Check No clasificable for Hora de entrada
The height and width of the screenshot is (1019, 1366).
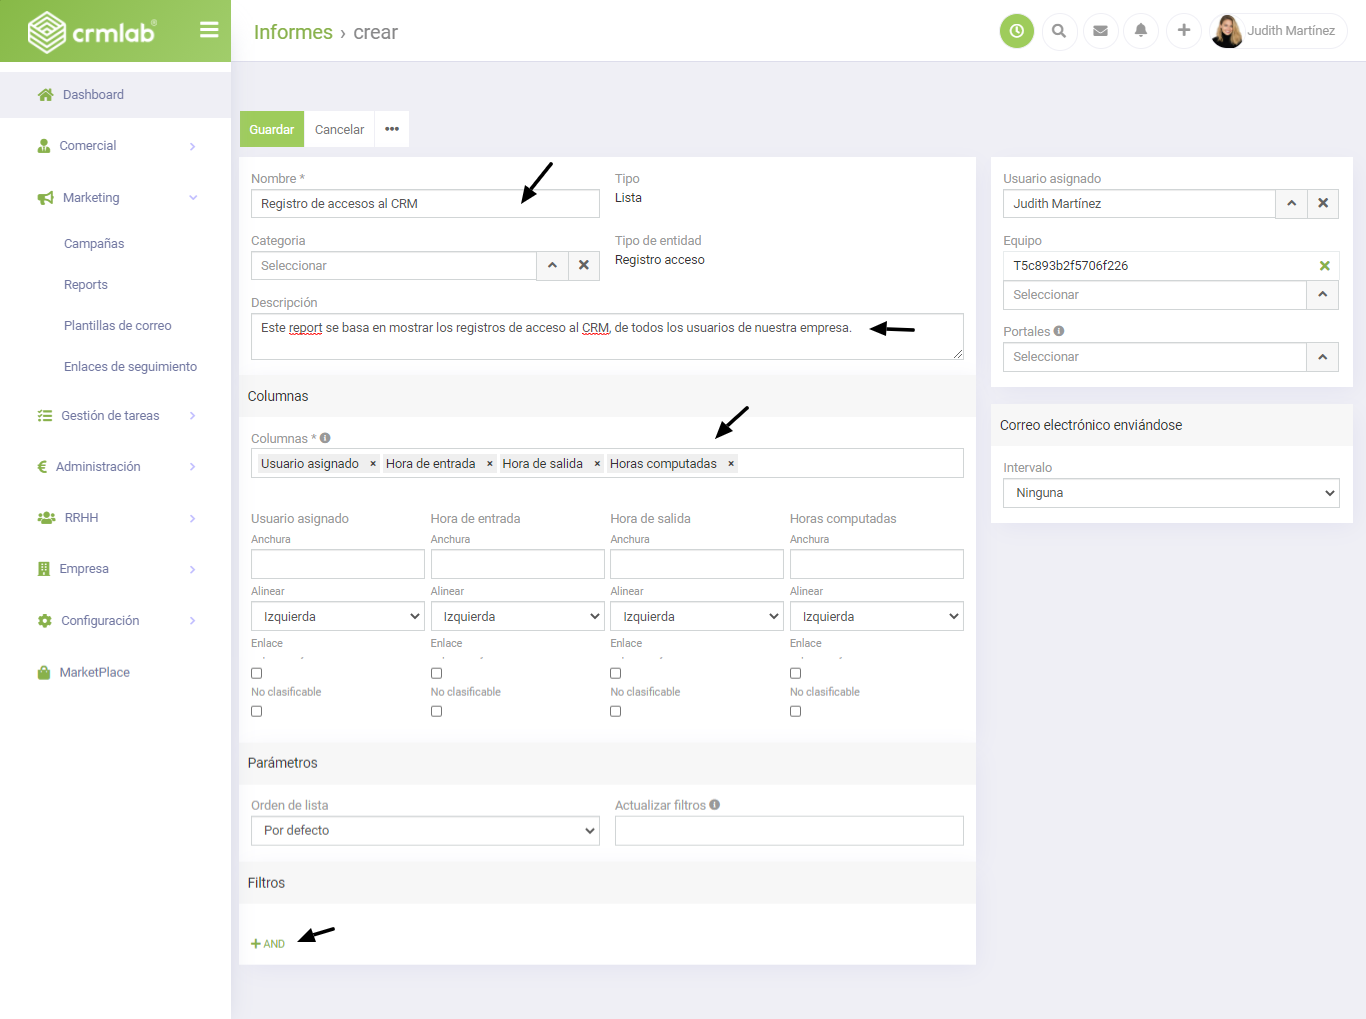(x=436, y=711)
